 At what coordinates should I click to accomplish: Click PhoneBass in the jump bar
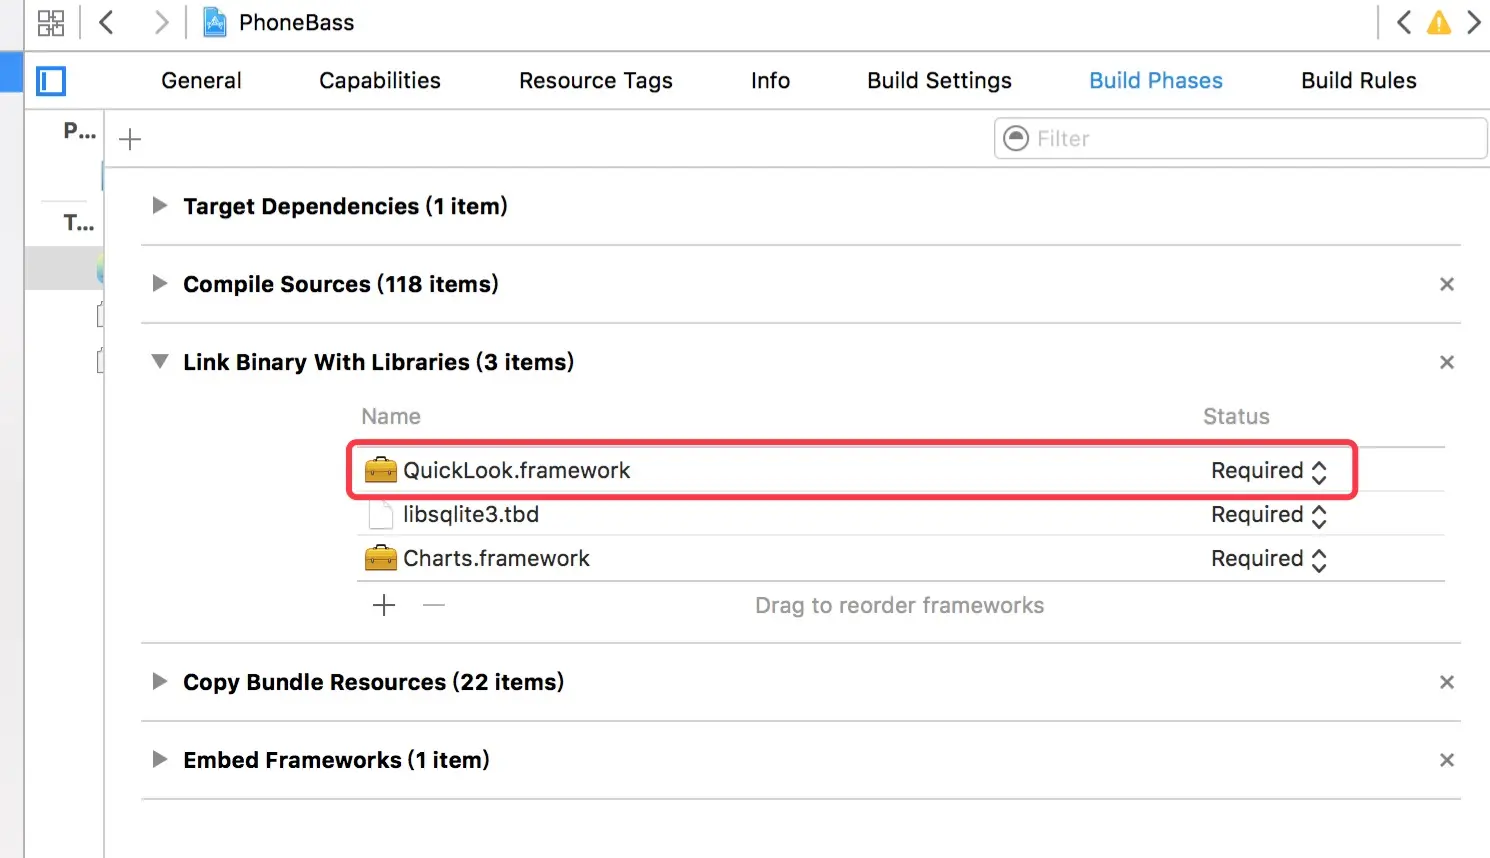(296, 22)
